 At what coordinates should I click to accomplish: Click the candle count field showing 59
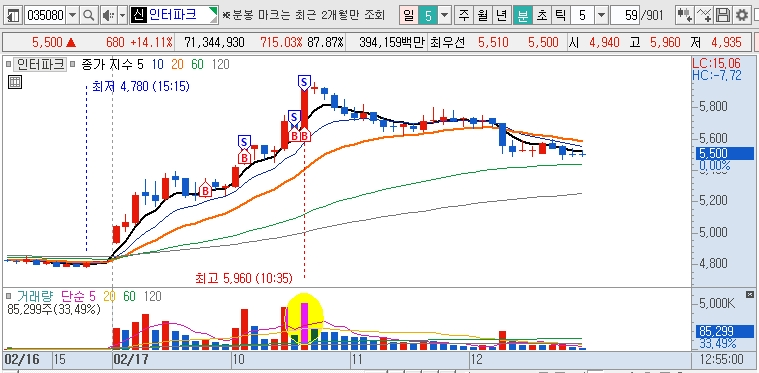[x=624, y=15]
